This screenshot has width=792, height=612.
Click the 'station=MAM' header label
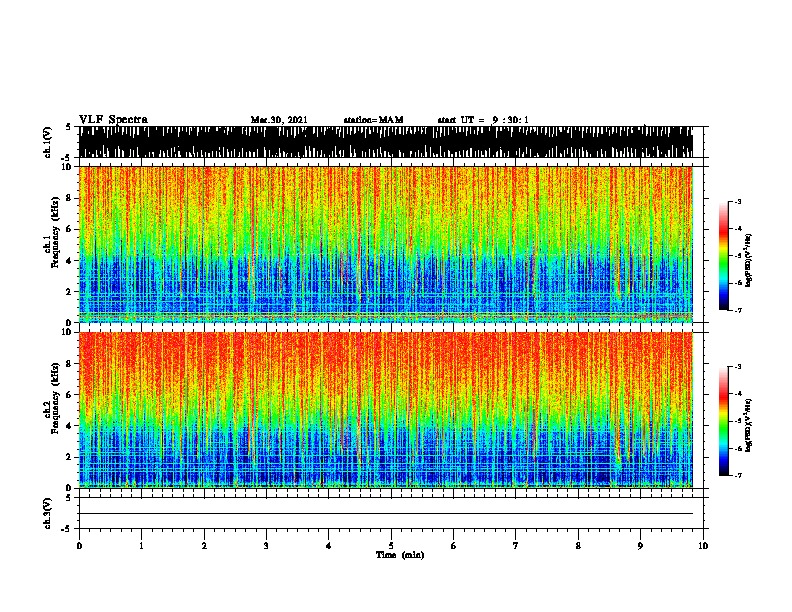(373, 120)
